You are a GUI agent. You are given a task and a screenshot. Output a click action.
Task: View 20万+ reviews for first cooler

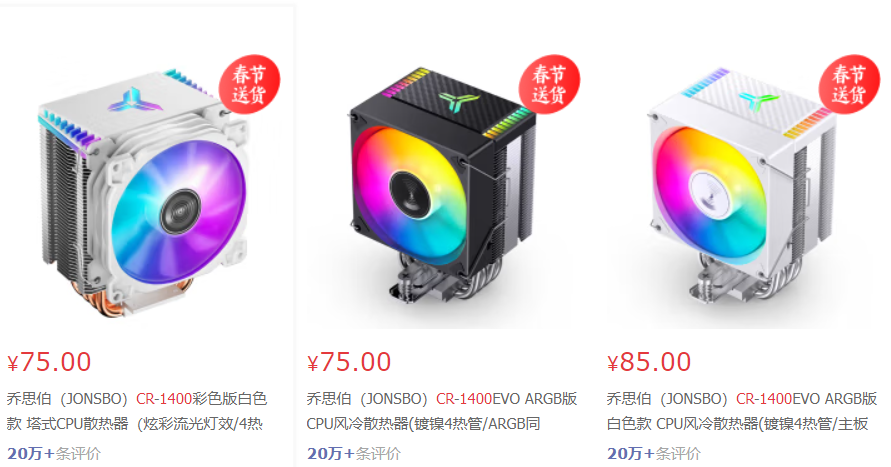tap(54, 453)
